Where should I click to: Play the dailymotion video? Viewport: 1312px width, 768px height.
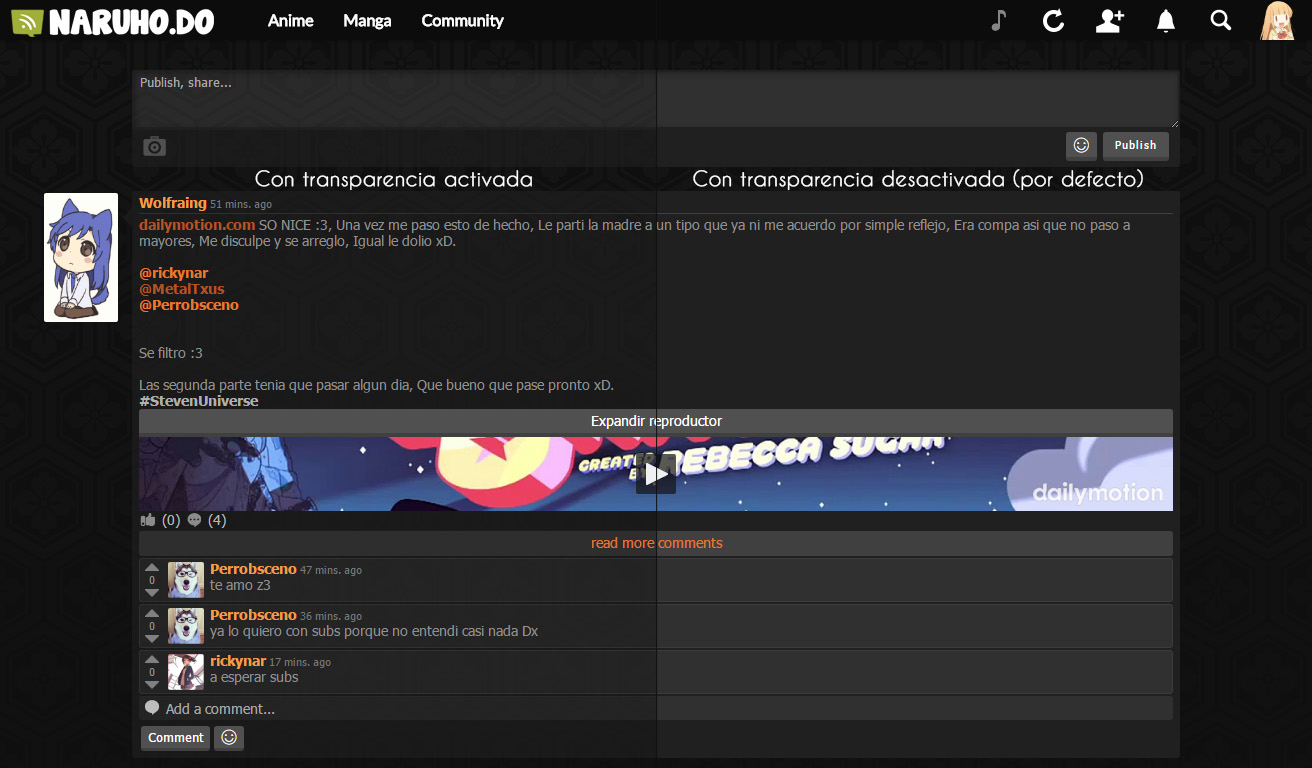pyautogui.click(x=656, y=474)
